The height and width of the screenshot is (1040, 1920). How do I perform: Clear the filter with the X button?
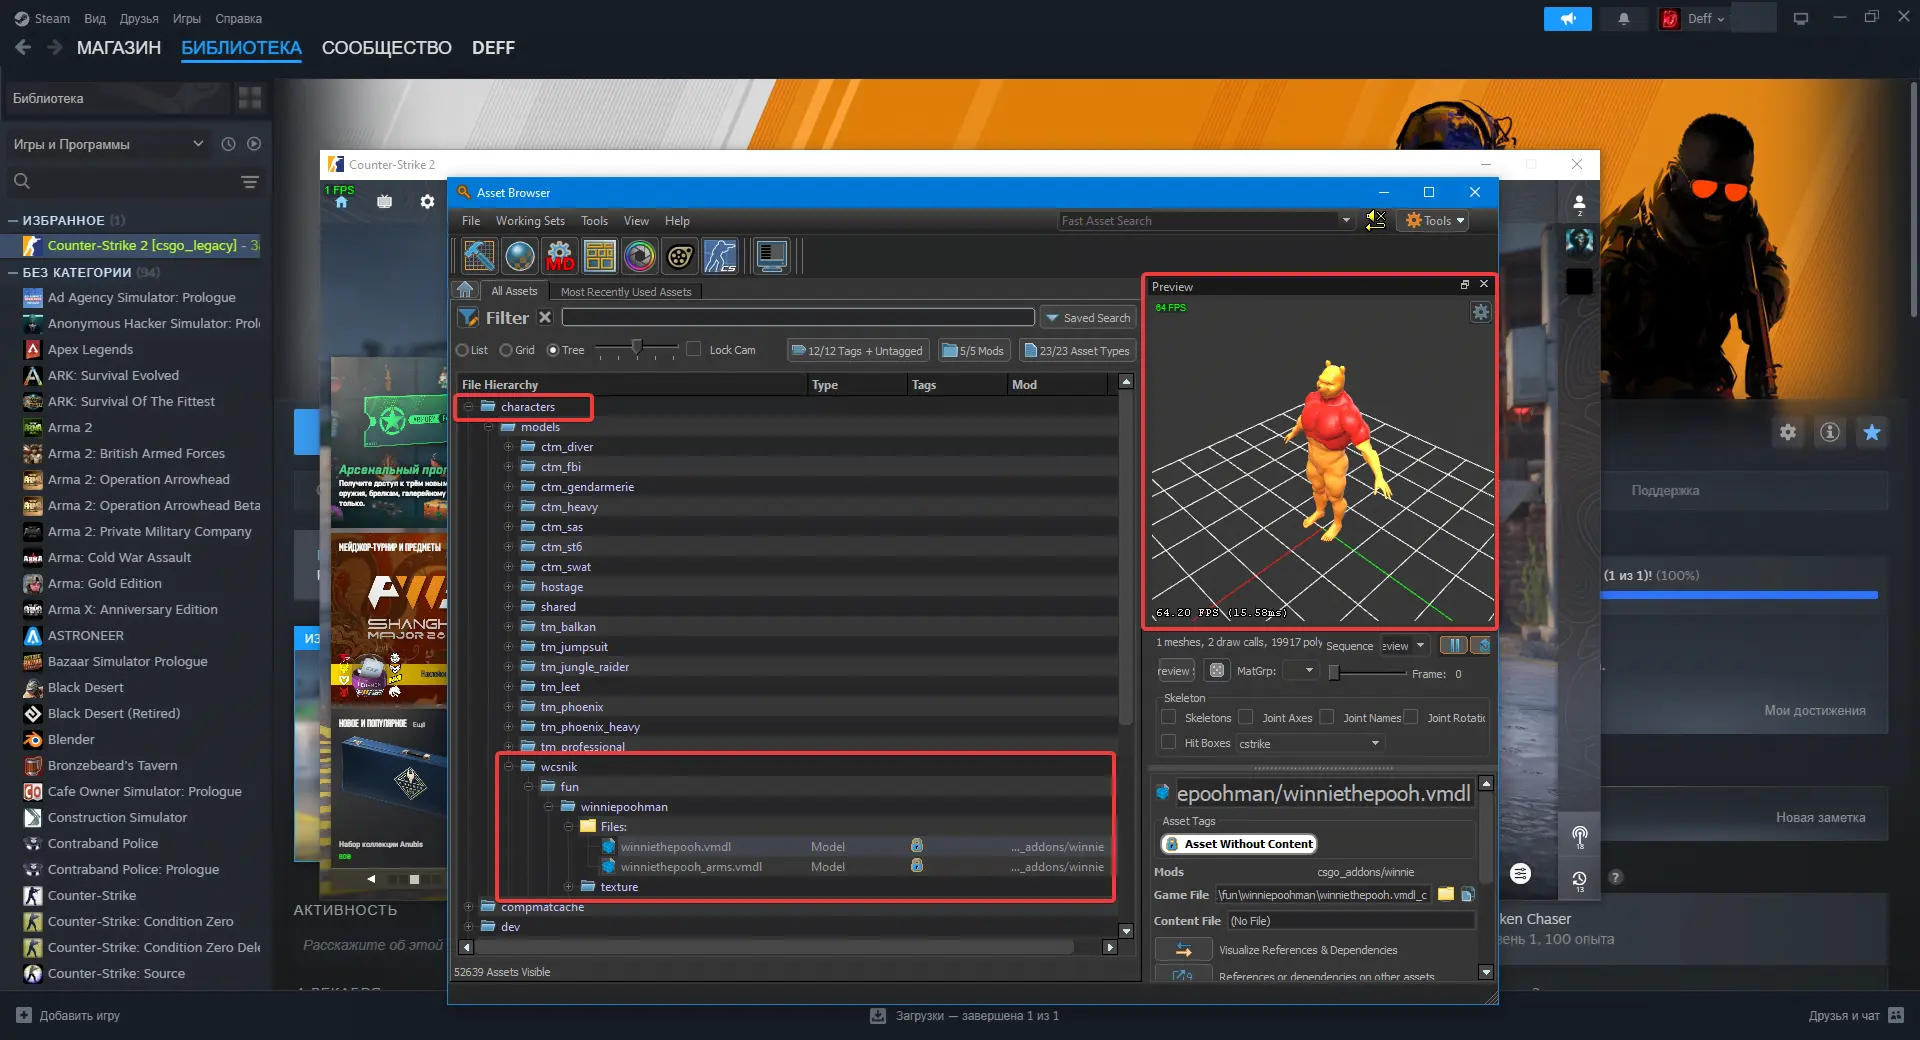[x=545, y=317]
